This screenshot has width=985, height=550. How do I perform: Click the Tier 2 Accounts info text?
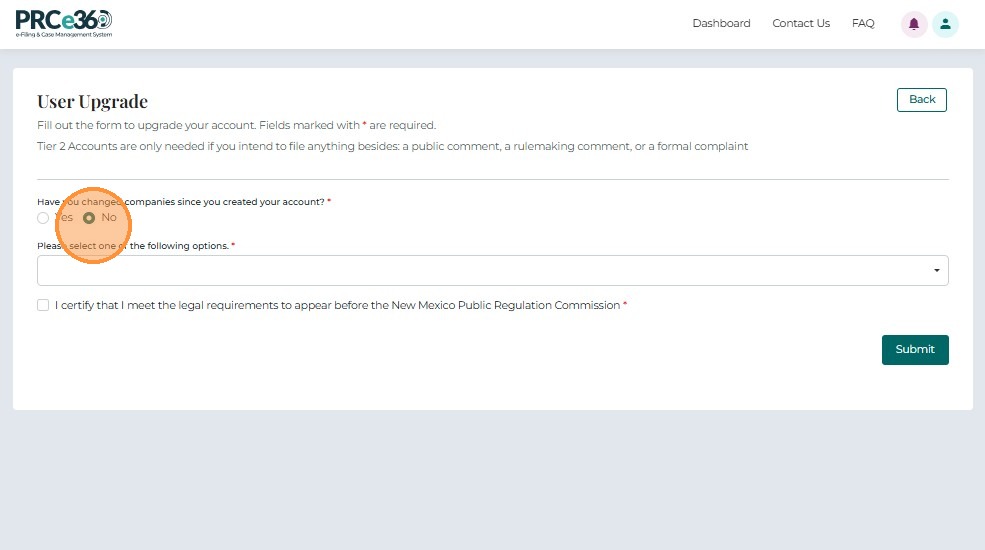392,146
